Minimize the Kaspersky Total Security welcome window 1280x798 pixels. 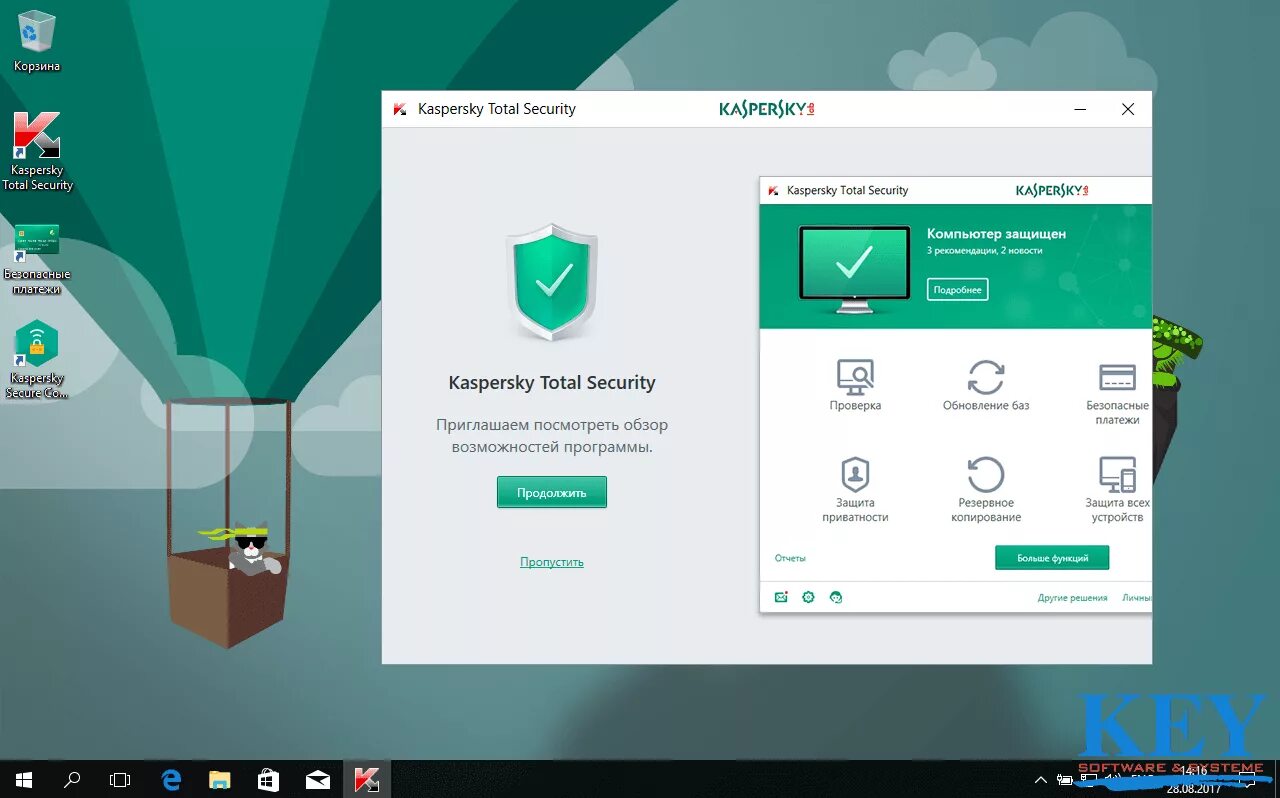point(1081,109)
